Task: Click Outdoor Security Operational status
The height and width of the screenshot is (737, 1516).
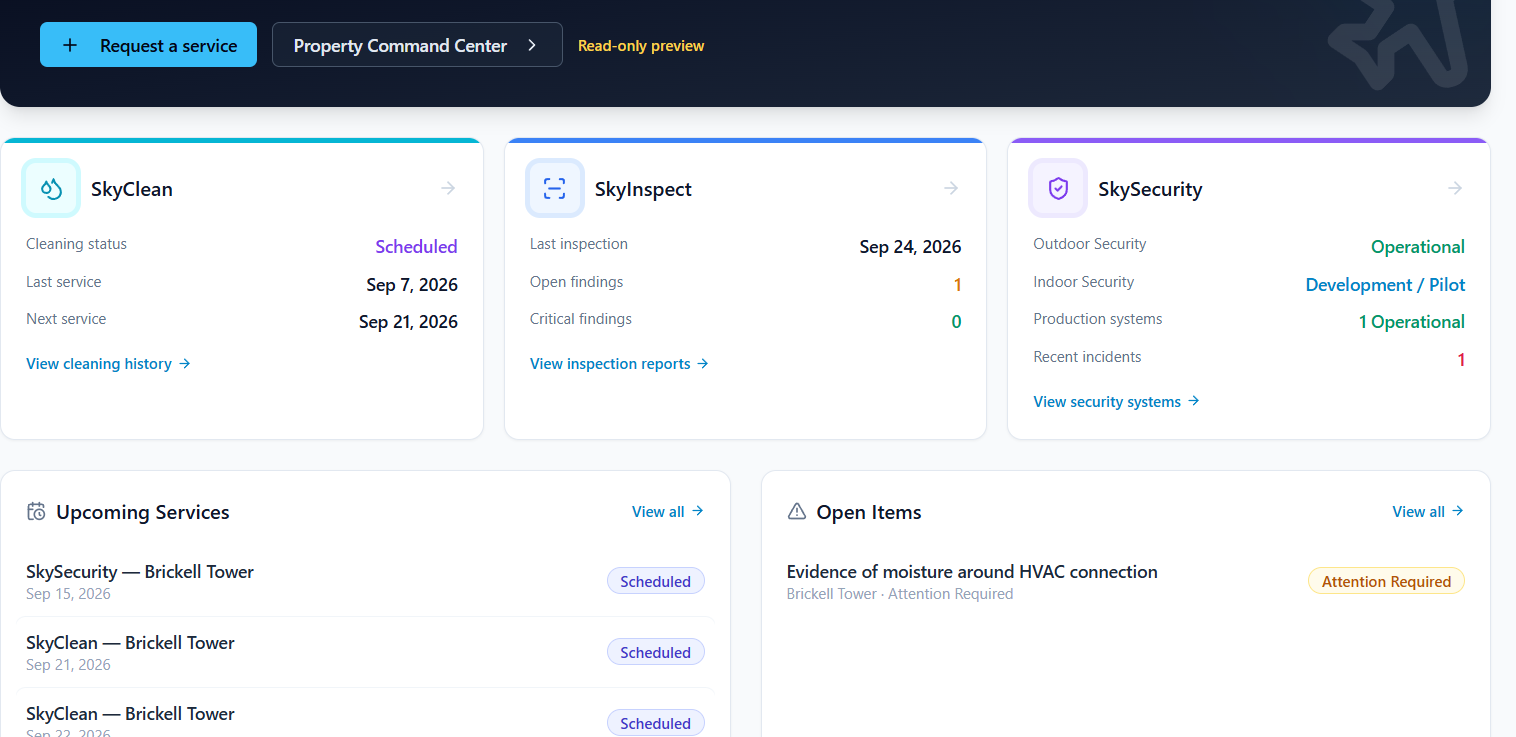Action: [x=1418, y=247]
